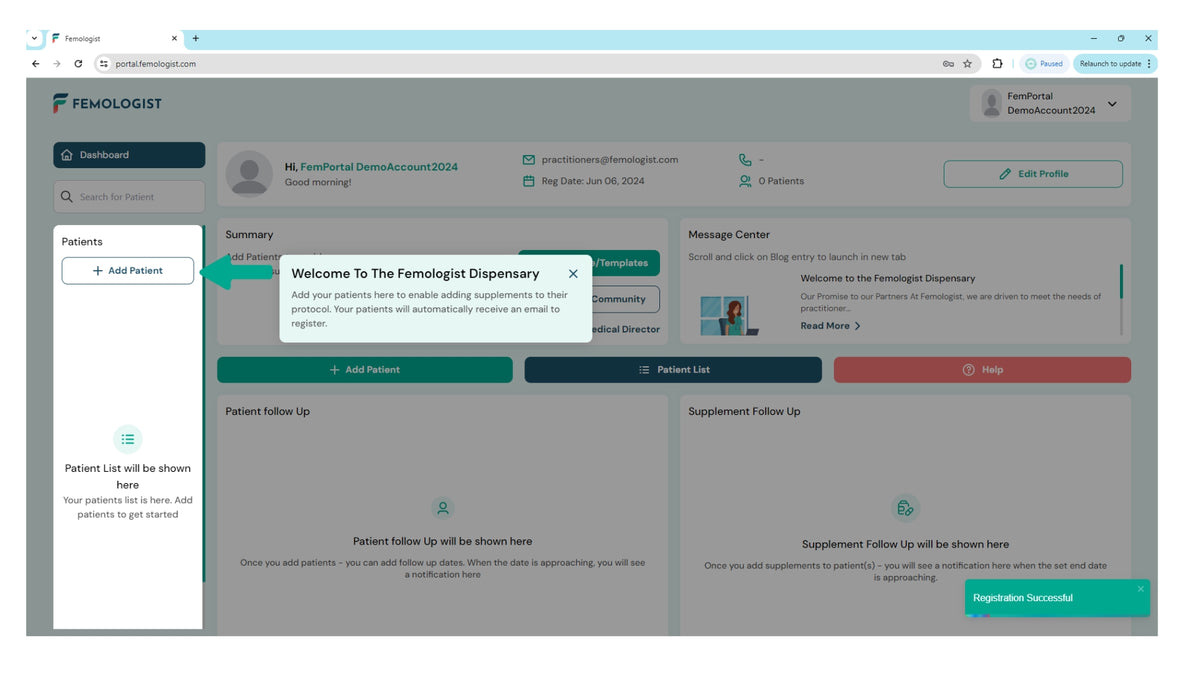Click the profile avatar picture
Image resolution: width=1200 pixels, height=675 pixels.
click(249, 174)
